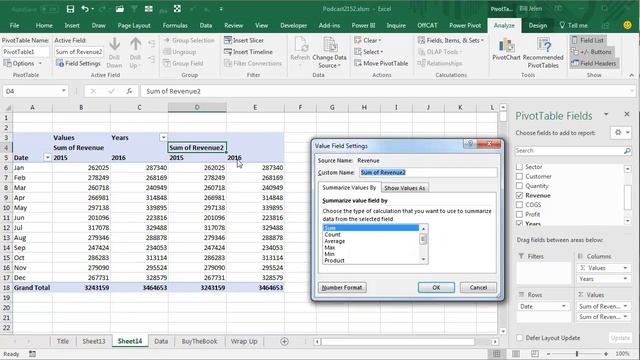640x360 pixels.
Task: Click the PivotTable Fields search box
Action: [569, 151]
